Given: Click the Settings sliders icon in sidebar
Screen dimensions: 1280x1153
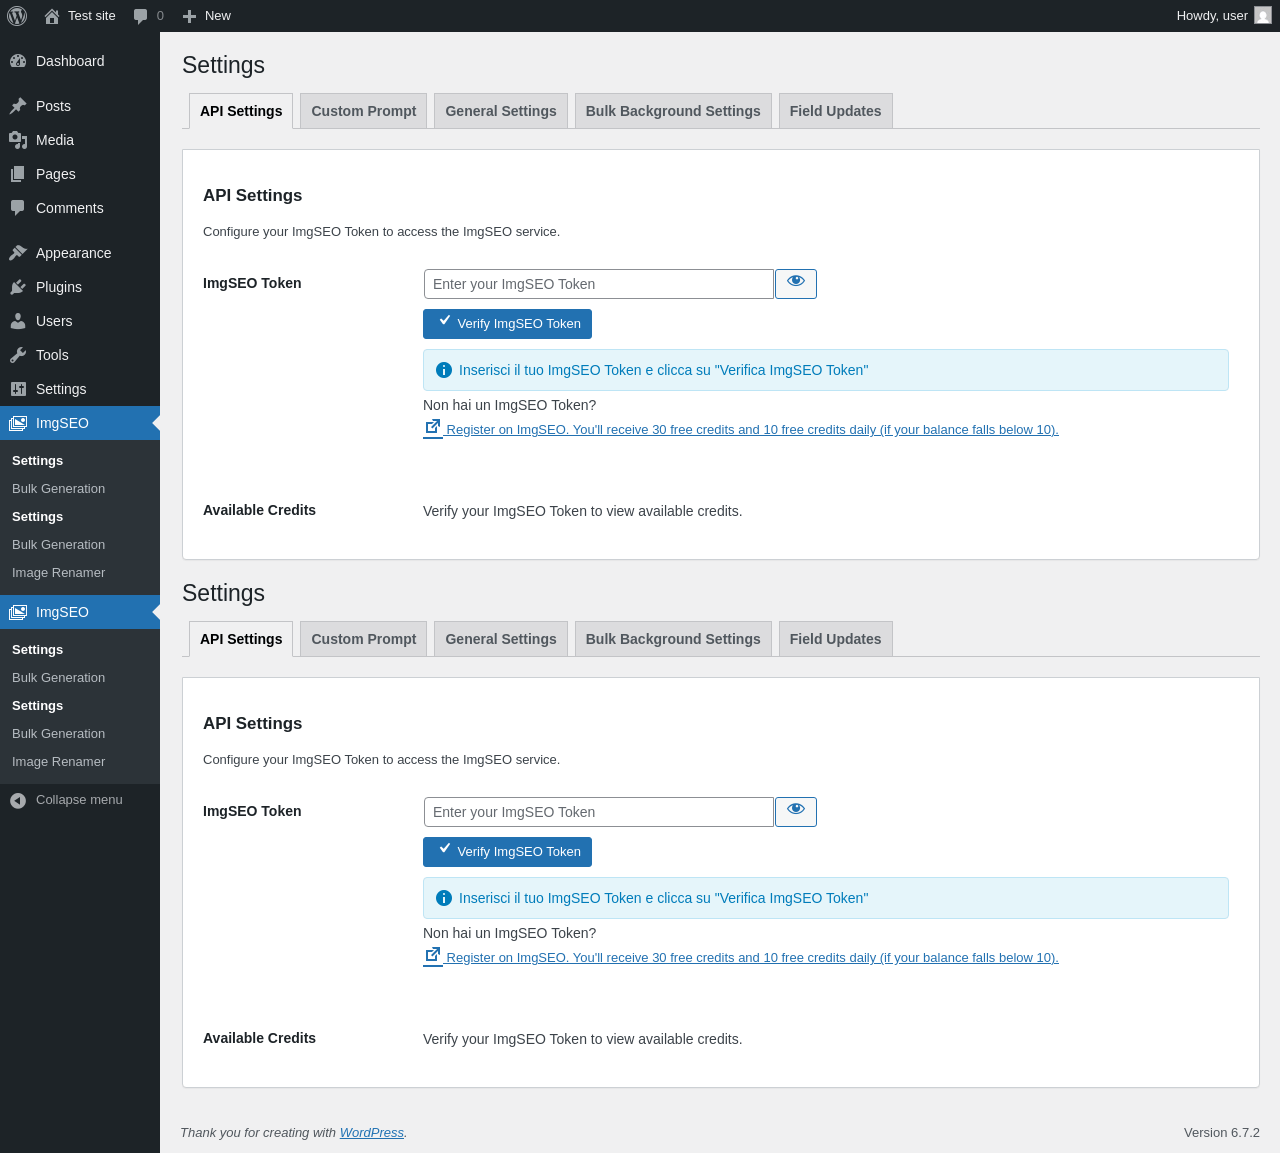Looking at the screenshot, I should [x=18, y=389].
